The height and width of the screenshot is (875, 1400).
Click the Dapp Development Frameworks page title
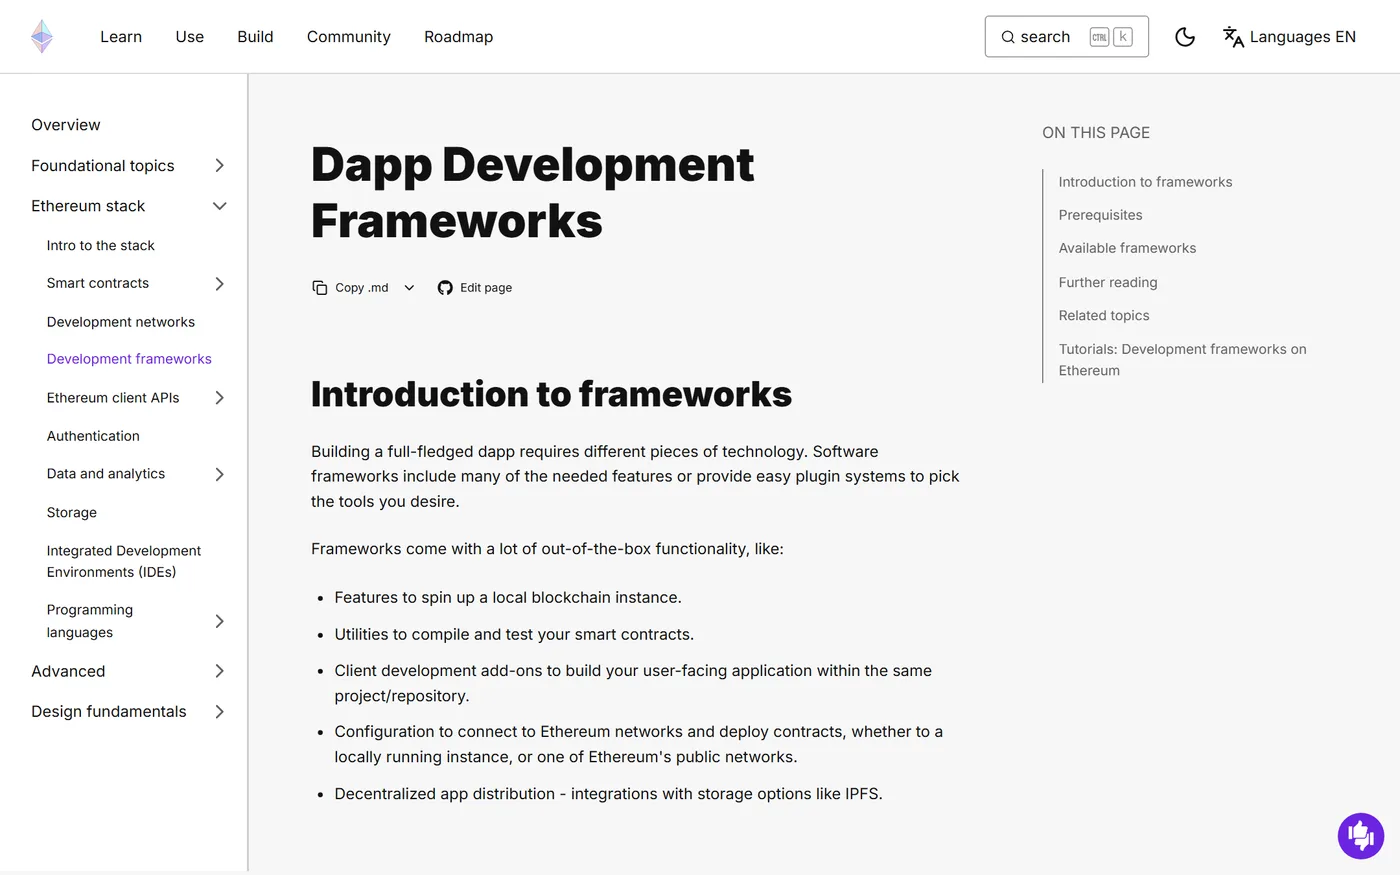532,193
